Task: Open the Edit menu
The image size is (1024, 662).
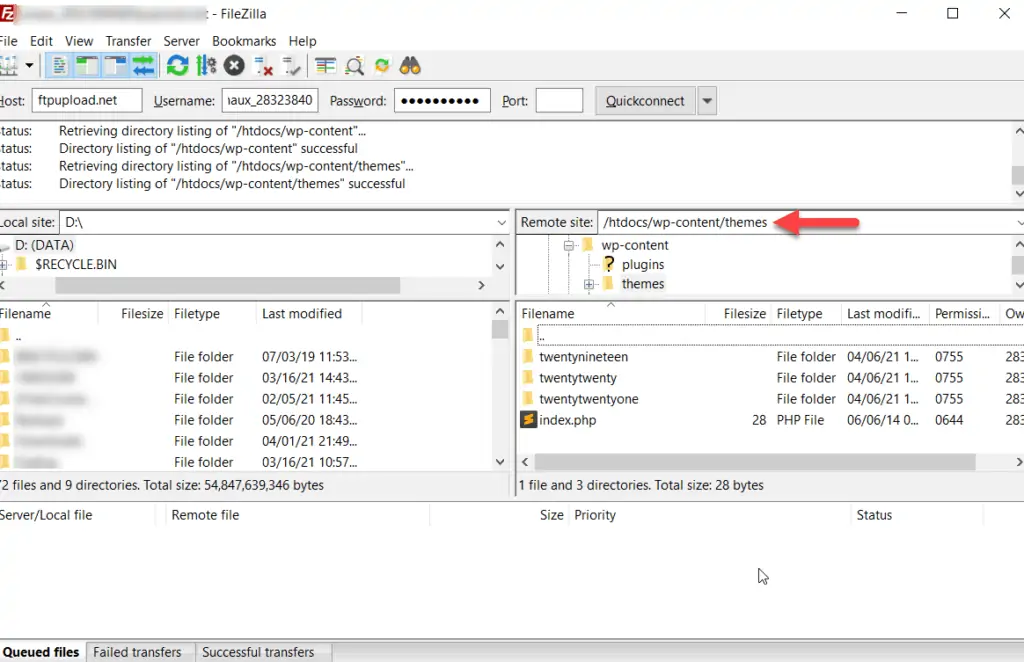Action: (41, 40)
